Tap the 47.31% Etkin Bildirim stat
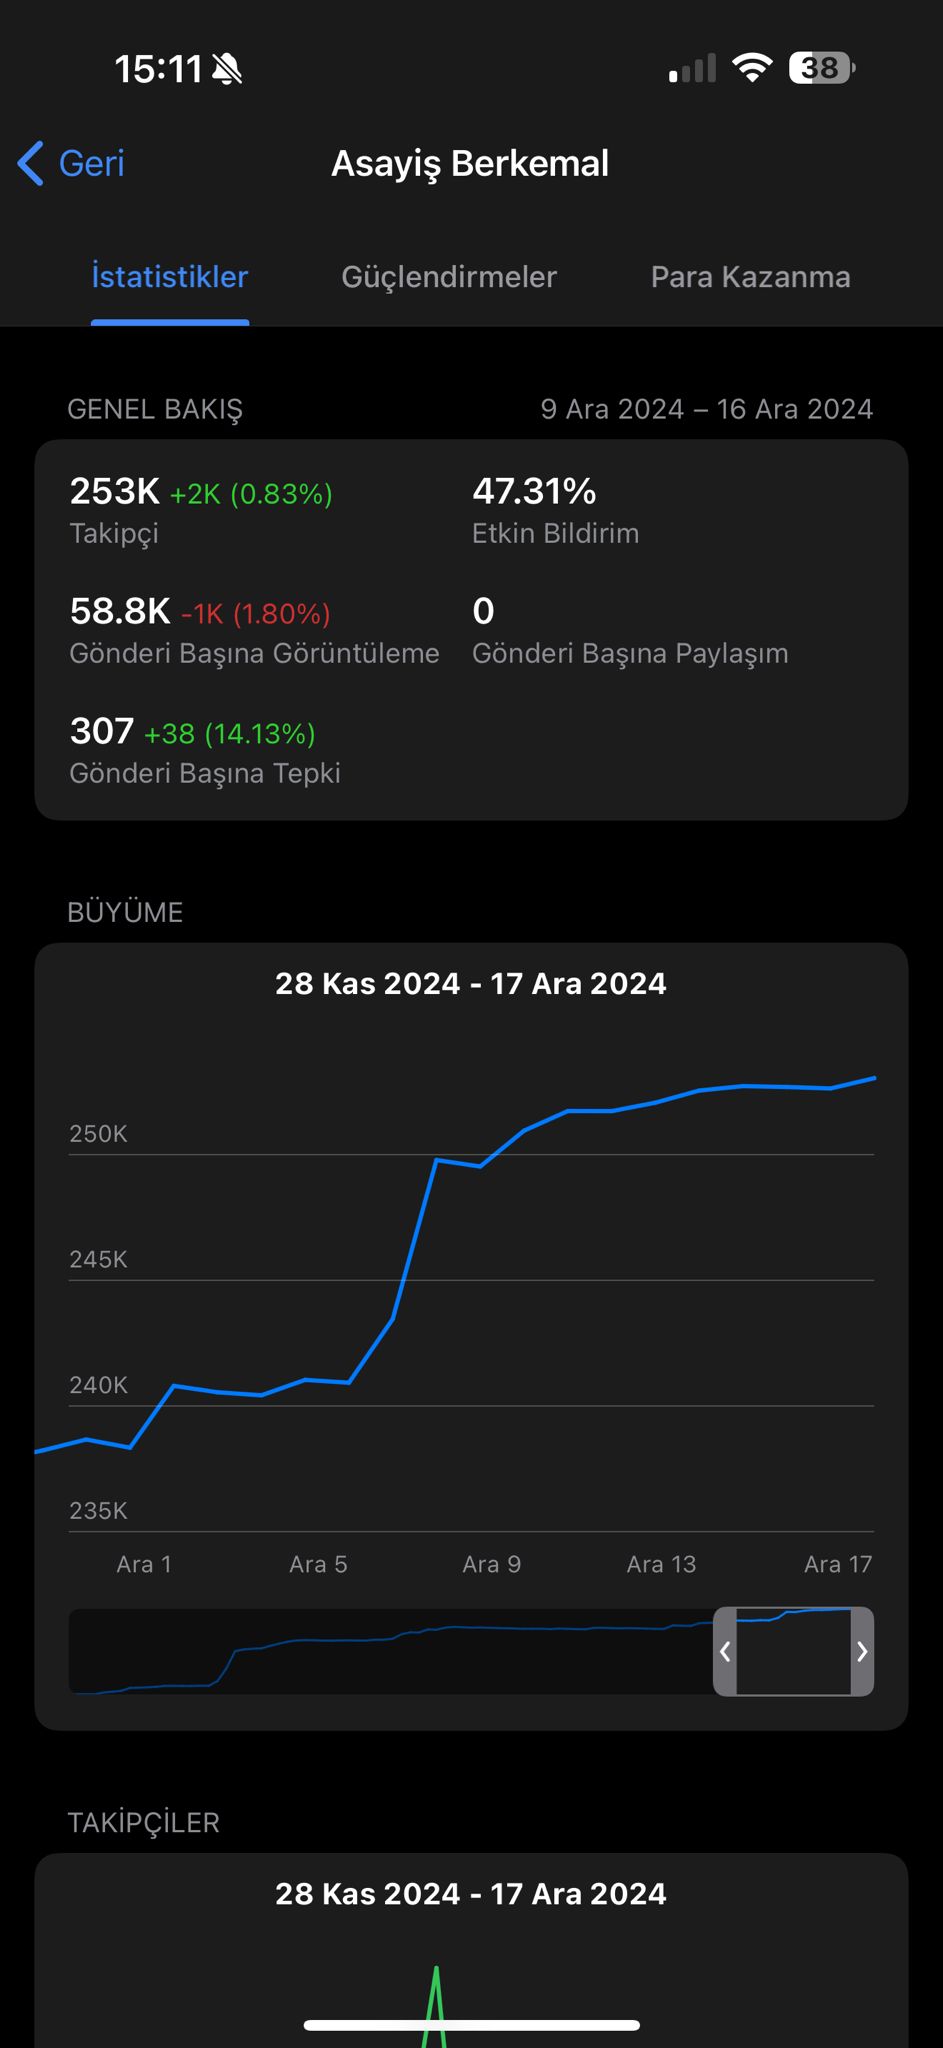 coord(555,510)
